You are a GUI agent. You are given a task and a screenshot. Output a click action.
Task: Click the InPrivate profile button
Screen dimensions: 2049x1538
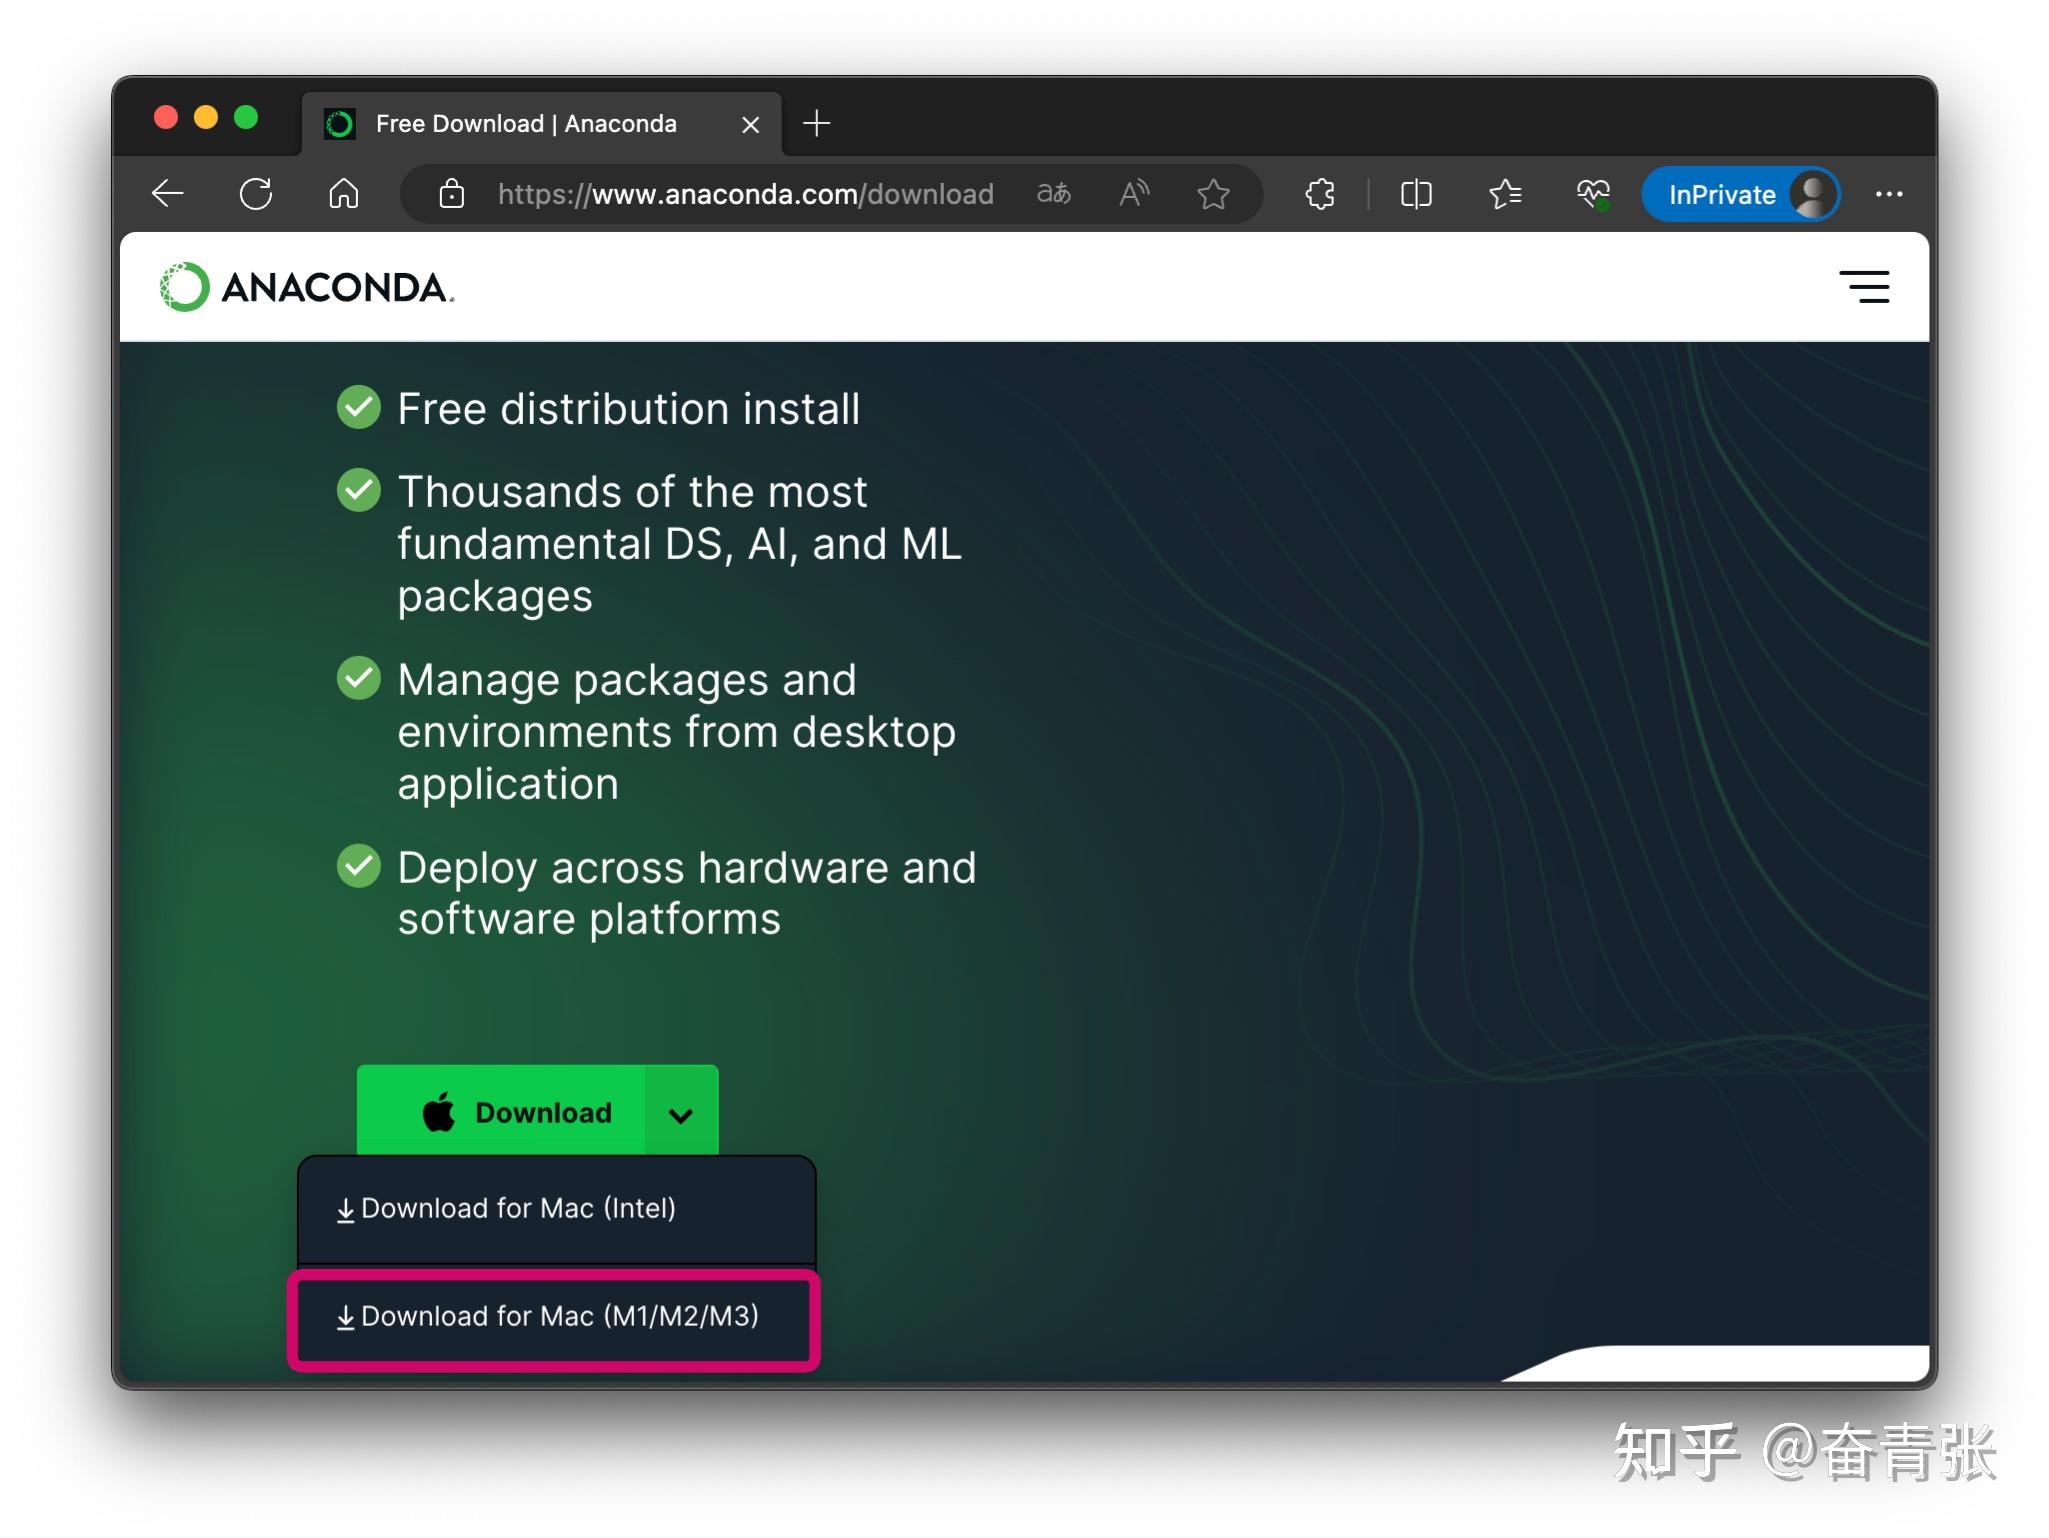pyautogui.click(x=1740, y=194)
